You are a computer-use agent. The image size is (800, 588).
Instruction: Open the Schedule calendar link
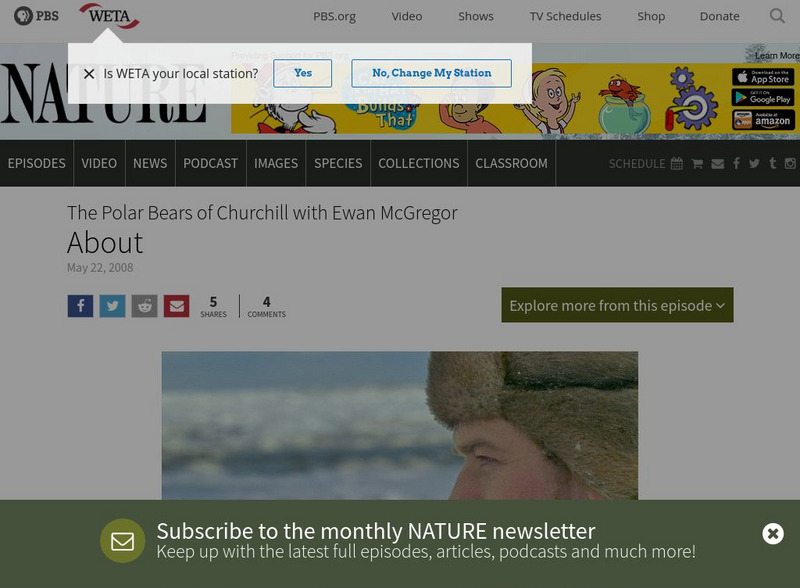(x=645, y=164)
